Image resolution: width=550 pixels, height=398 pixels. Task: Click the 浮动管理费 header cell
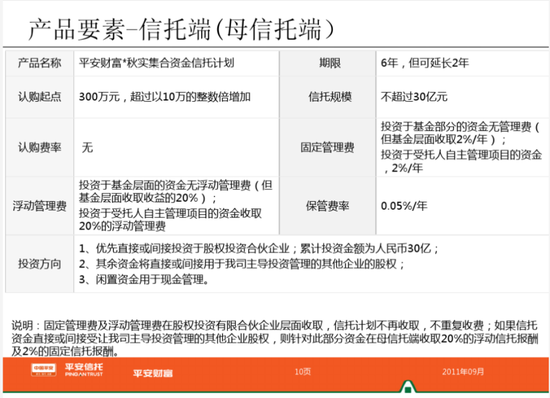(x=40, y=206)
